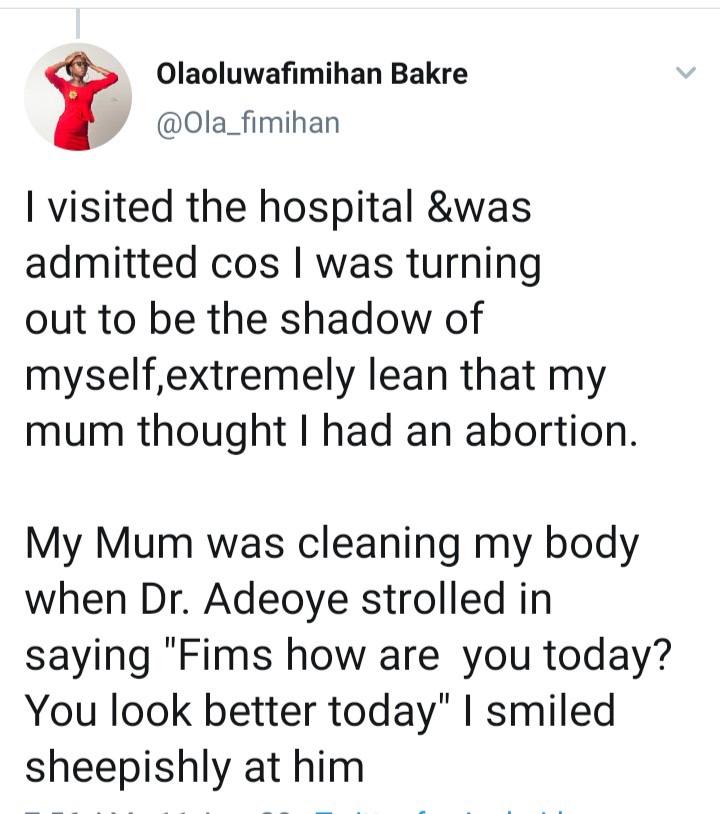Follow the thread connector line above avatar
This screenshot has height=814, width=720.
[x=78, y=24]
